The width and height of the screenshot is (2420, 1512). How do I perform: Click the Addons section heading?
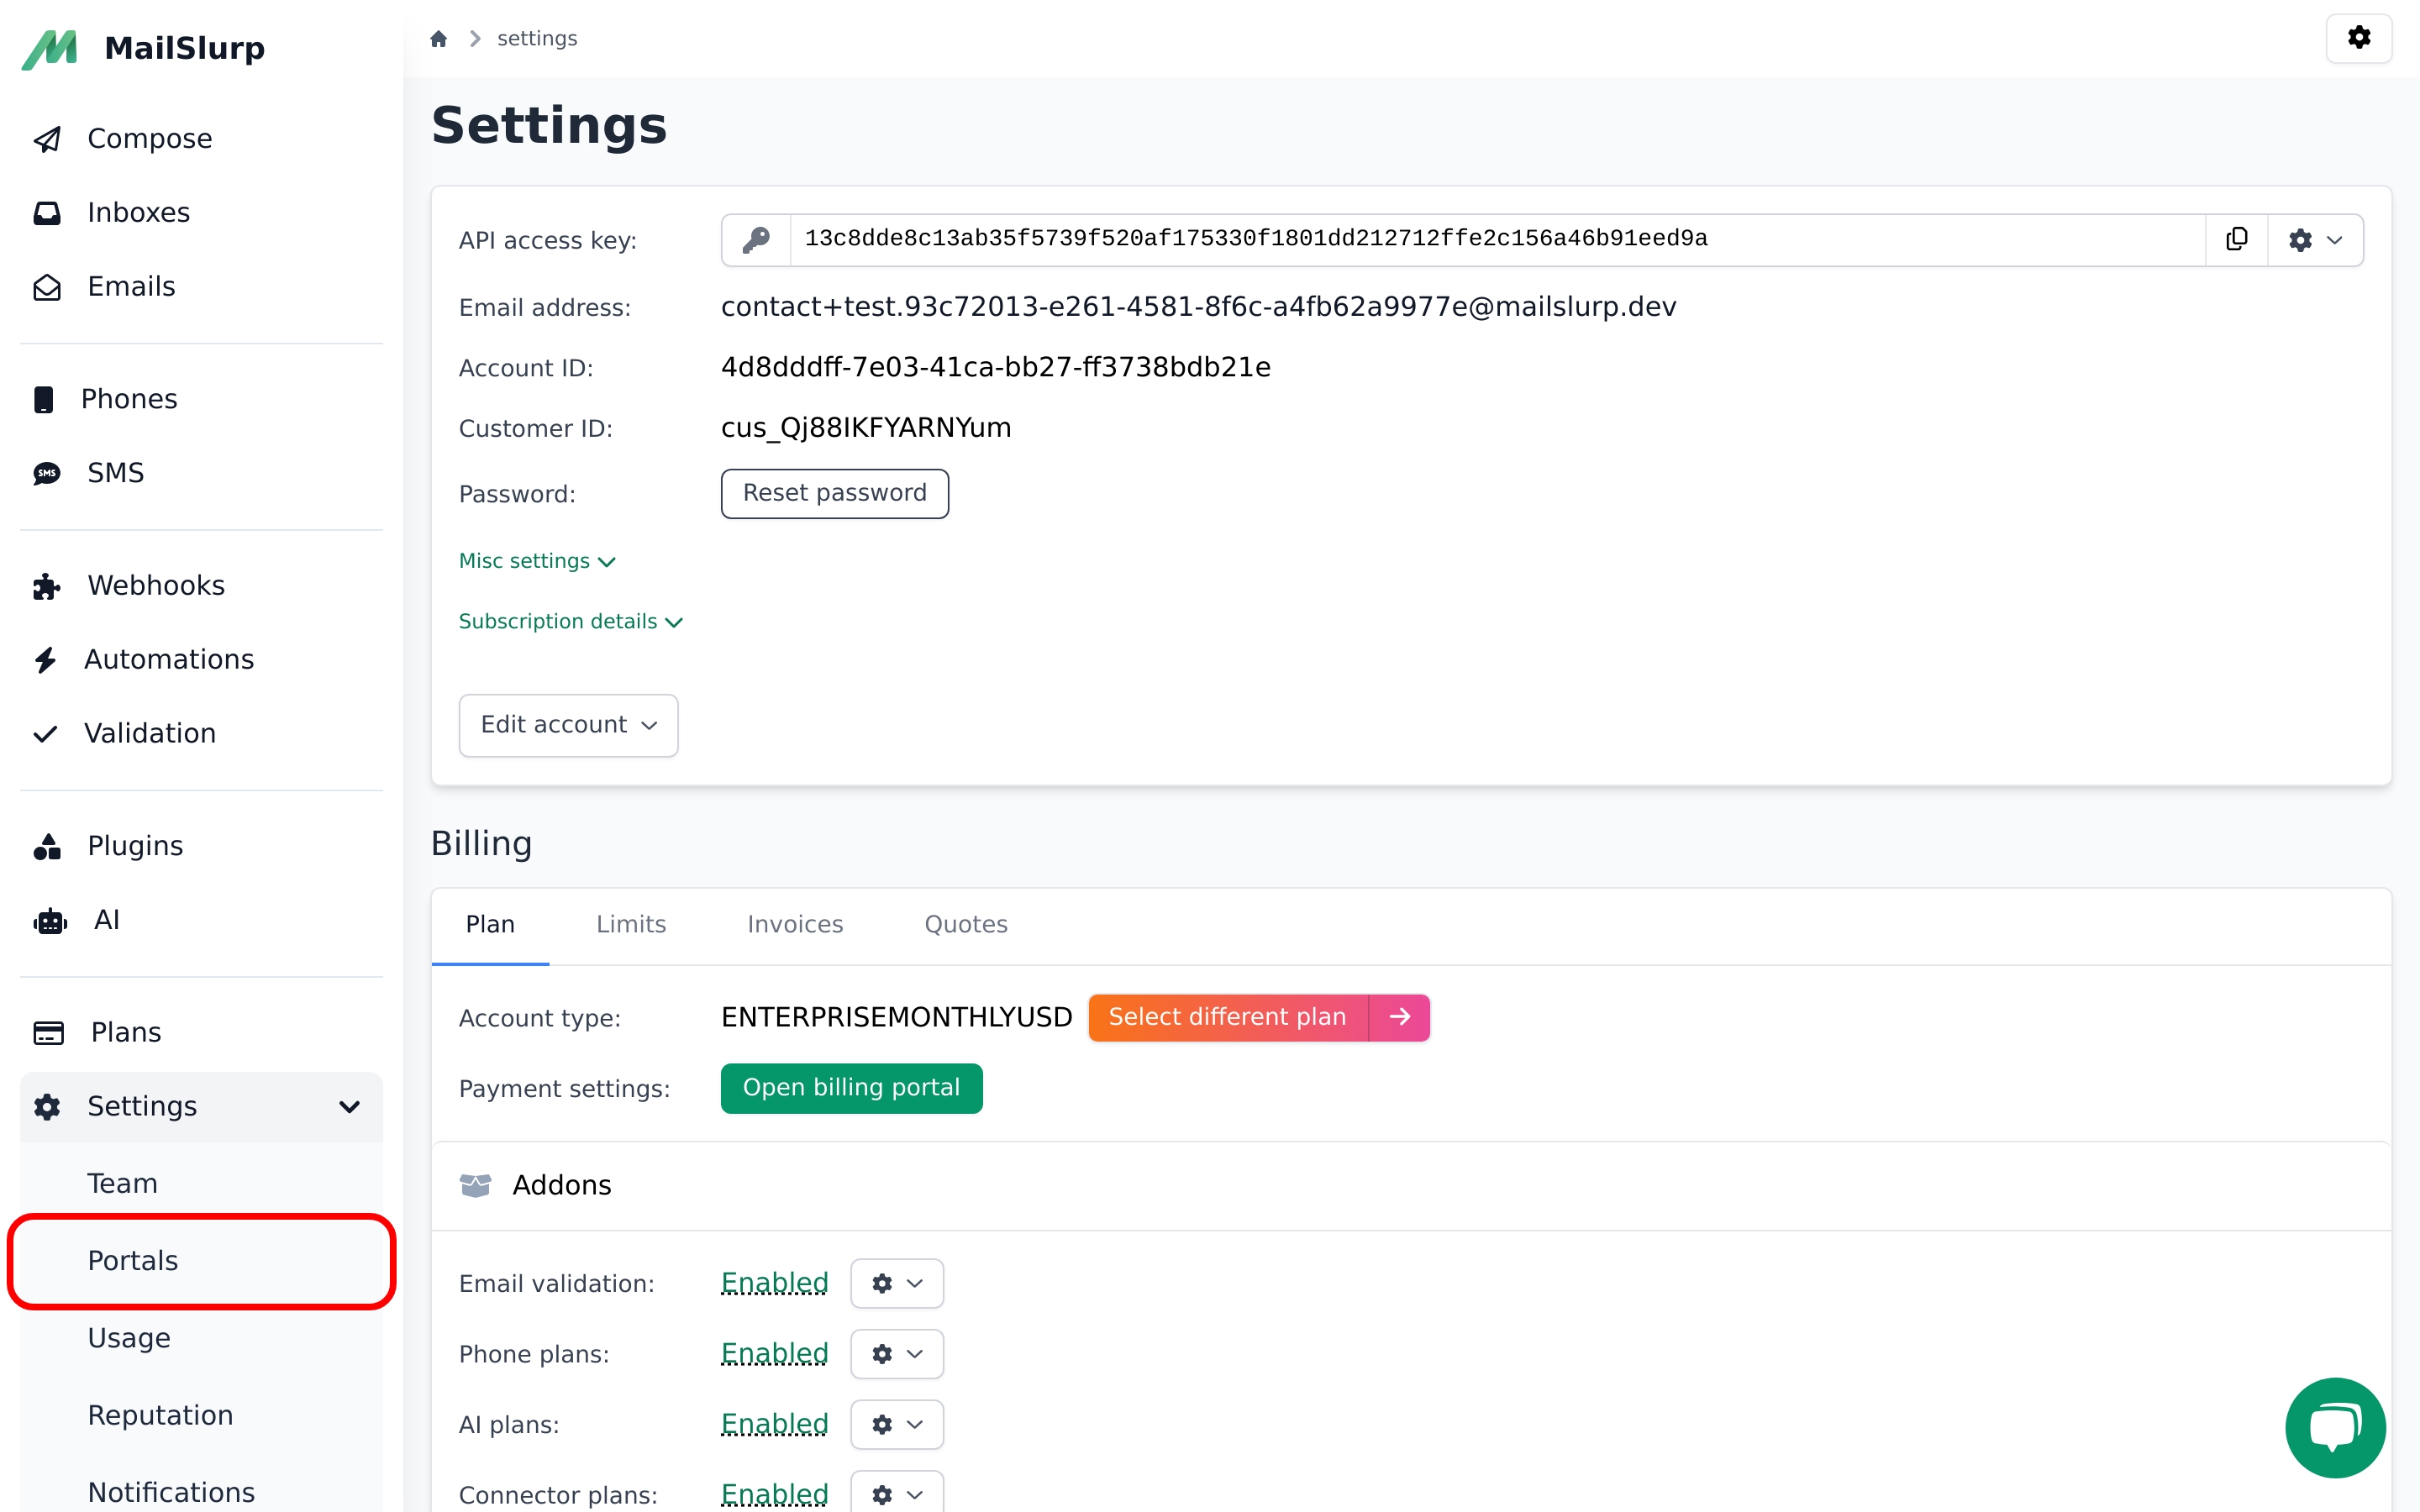tap(561, 1185)
